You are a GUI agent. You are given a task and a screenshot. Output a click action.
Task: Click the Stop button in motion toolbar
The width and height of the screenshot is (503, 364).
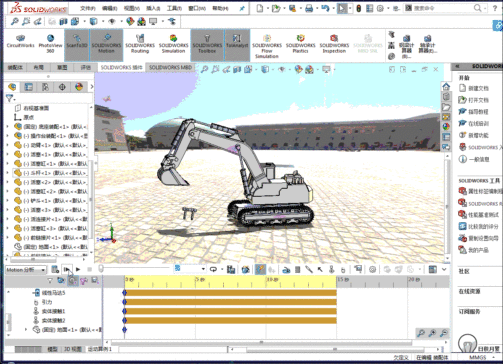click(x=89, y=269)
